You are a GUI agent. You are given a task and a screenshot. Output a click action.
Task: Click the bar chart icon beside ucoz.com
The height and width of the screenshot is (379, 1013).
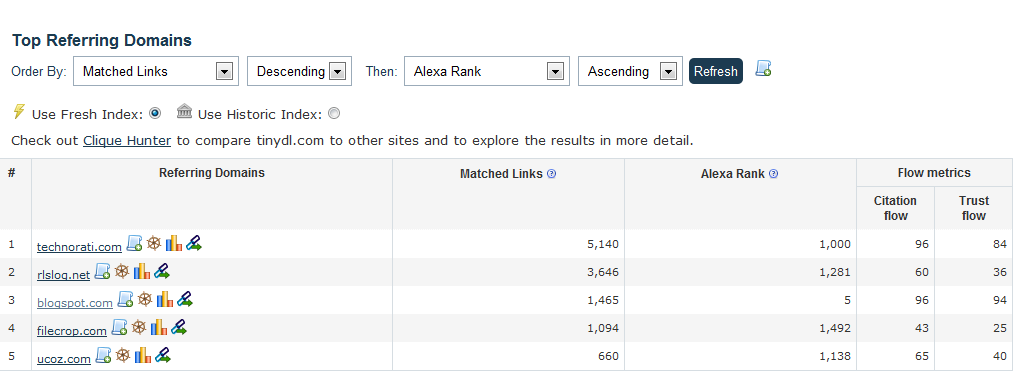(142, 355)
